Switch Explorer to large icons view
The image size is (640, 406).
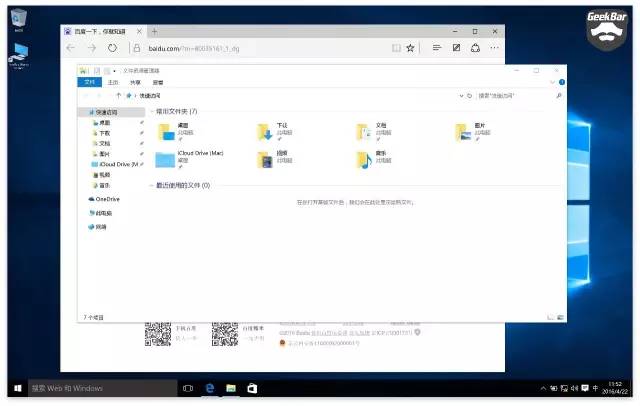click(560, 317)
